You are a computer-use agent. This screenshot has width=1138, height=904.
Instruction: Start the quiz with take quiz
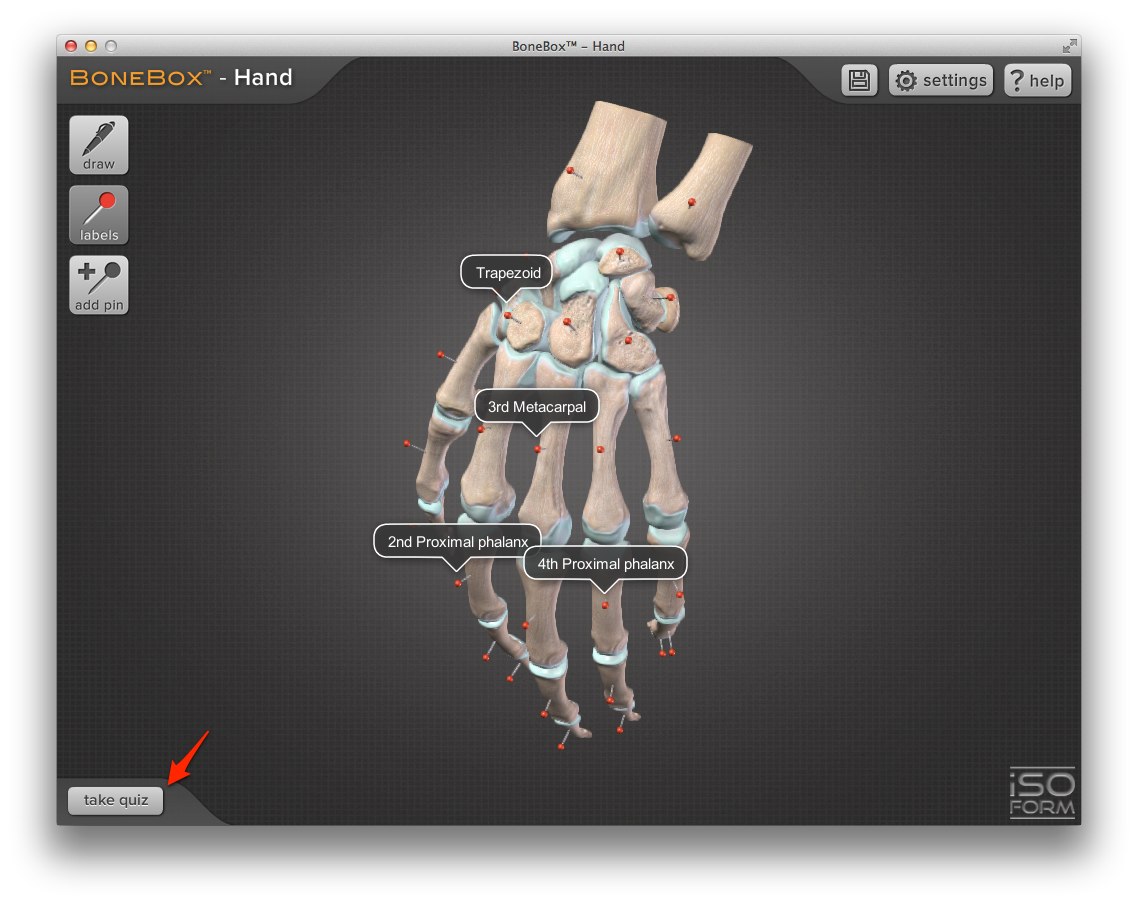(x=115, y=800)
